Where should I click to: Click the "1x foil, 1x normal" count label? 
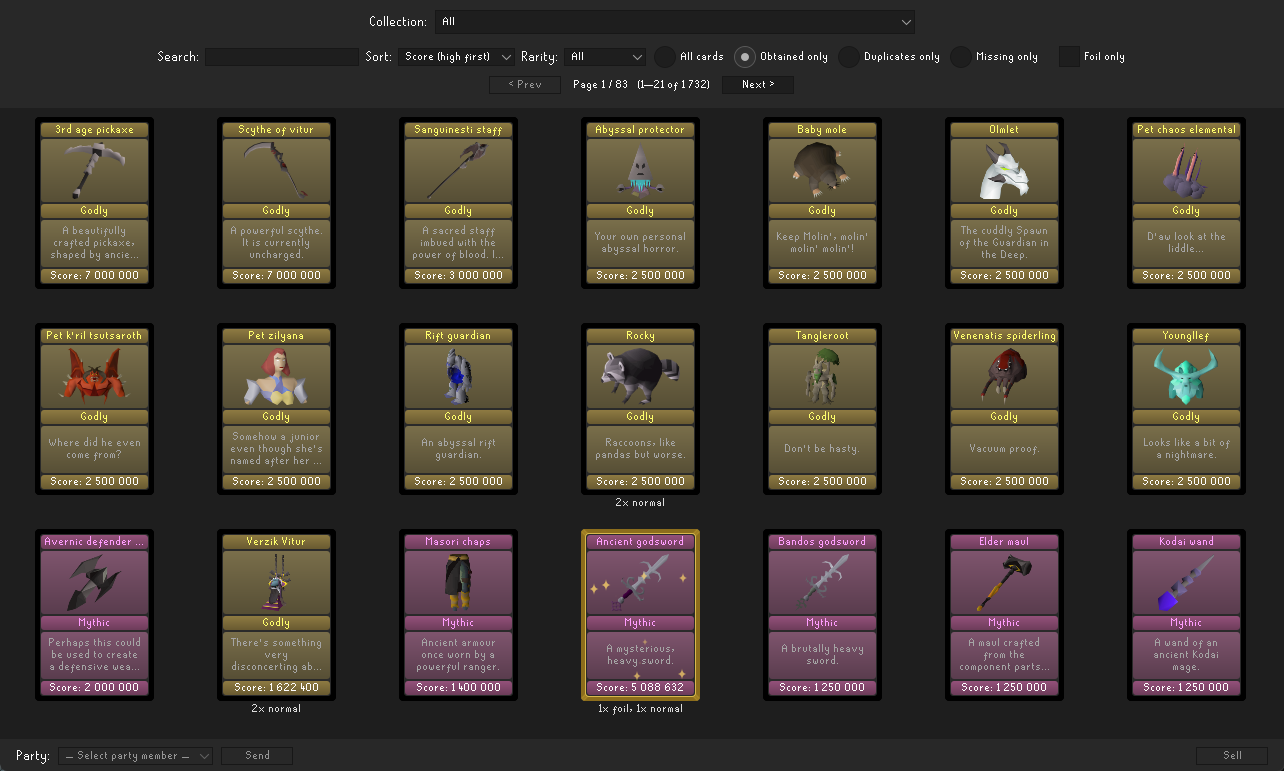tap(640, 709)
